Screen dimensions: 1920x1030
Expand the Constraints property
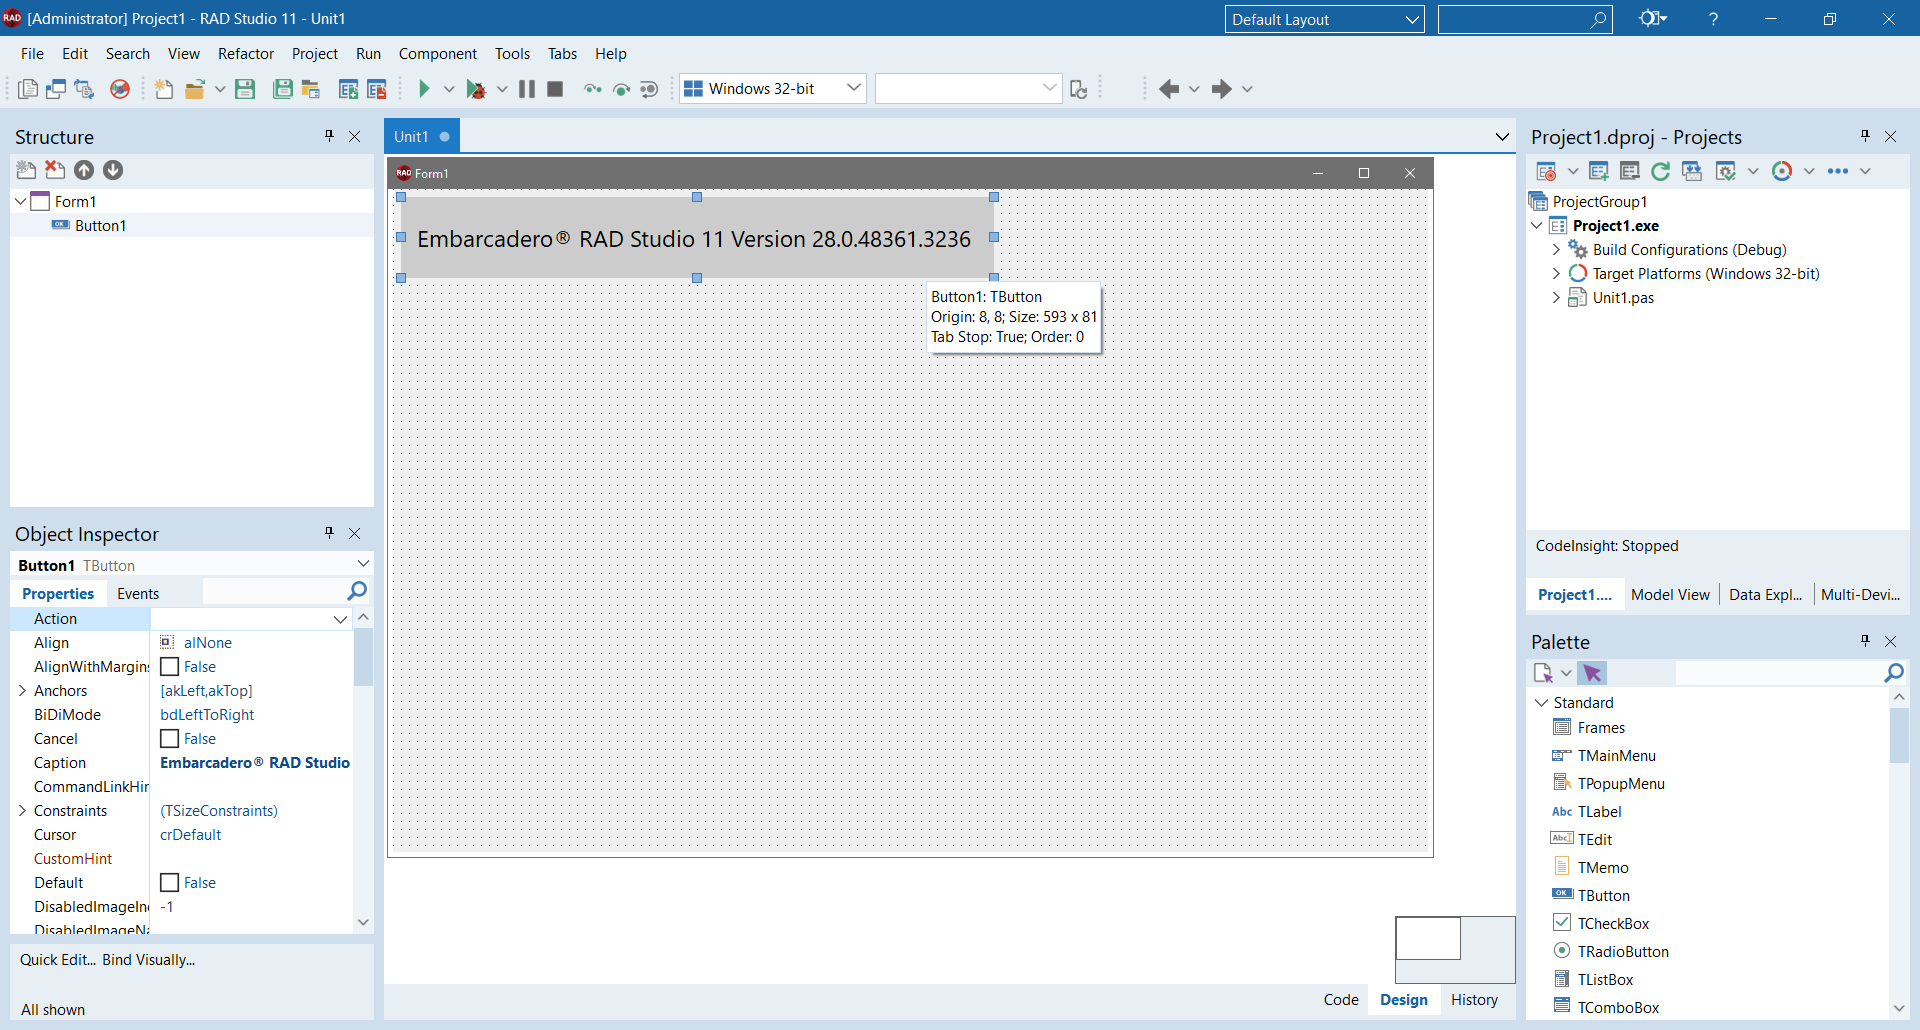pyautogui.click(x=22, y=811)
